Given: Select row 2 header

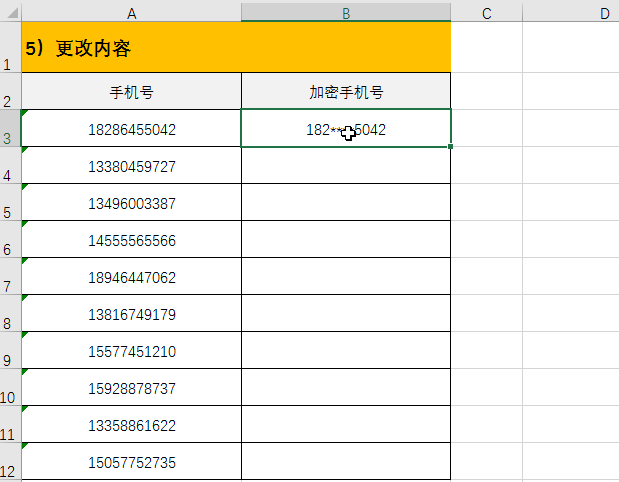Looking at the screenshot, I should pyautogui.click(x=10, y=91).
